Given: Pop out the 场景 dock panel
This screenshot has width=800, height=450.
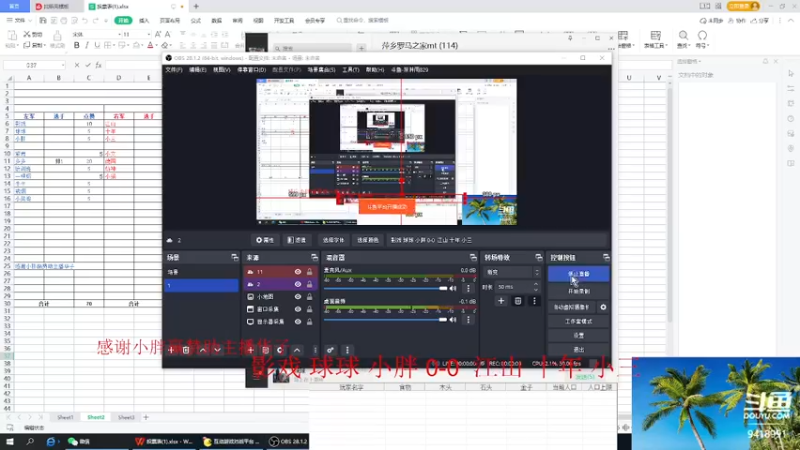Looking at the screenshot, I should pyautogui.click(x=235, y=258).
